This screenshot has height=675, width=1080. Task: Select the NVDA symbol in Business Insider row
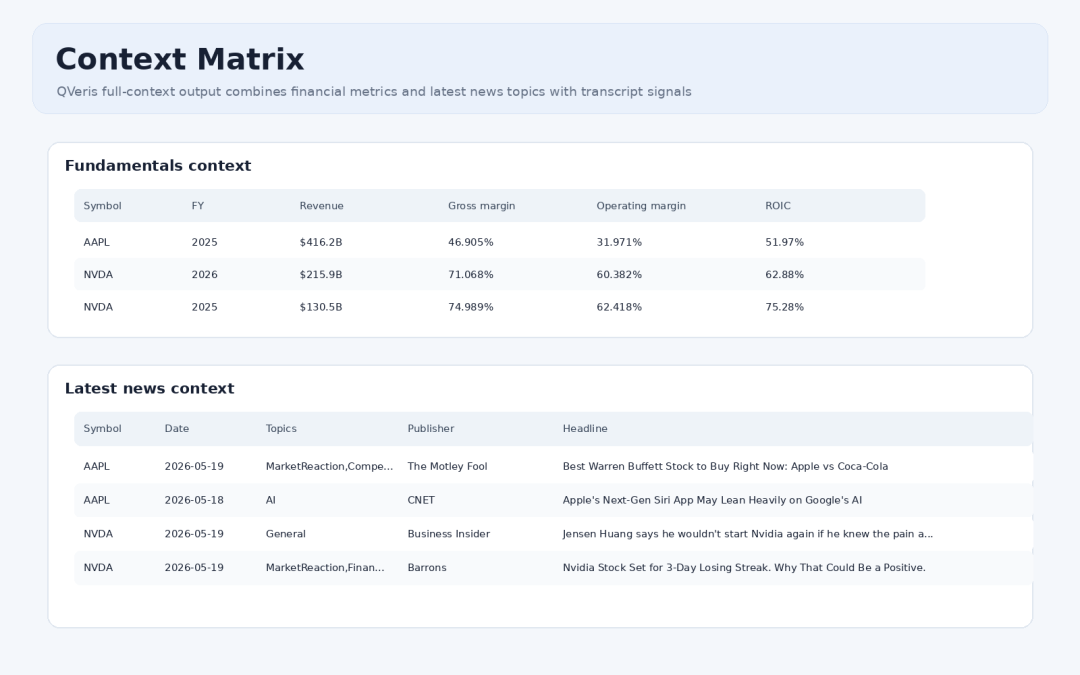(98, 534)
